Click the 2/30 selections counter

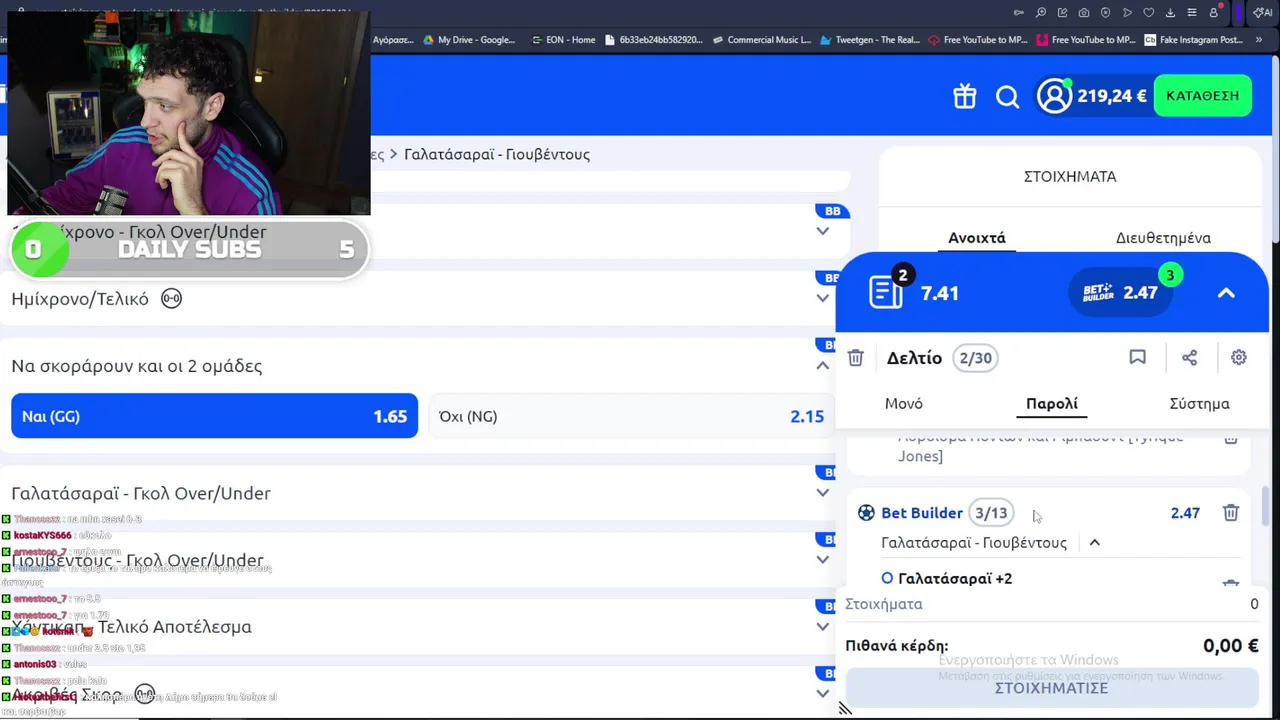pyautogui.click(x=975, y=358)
